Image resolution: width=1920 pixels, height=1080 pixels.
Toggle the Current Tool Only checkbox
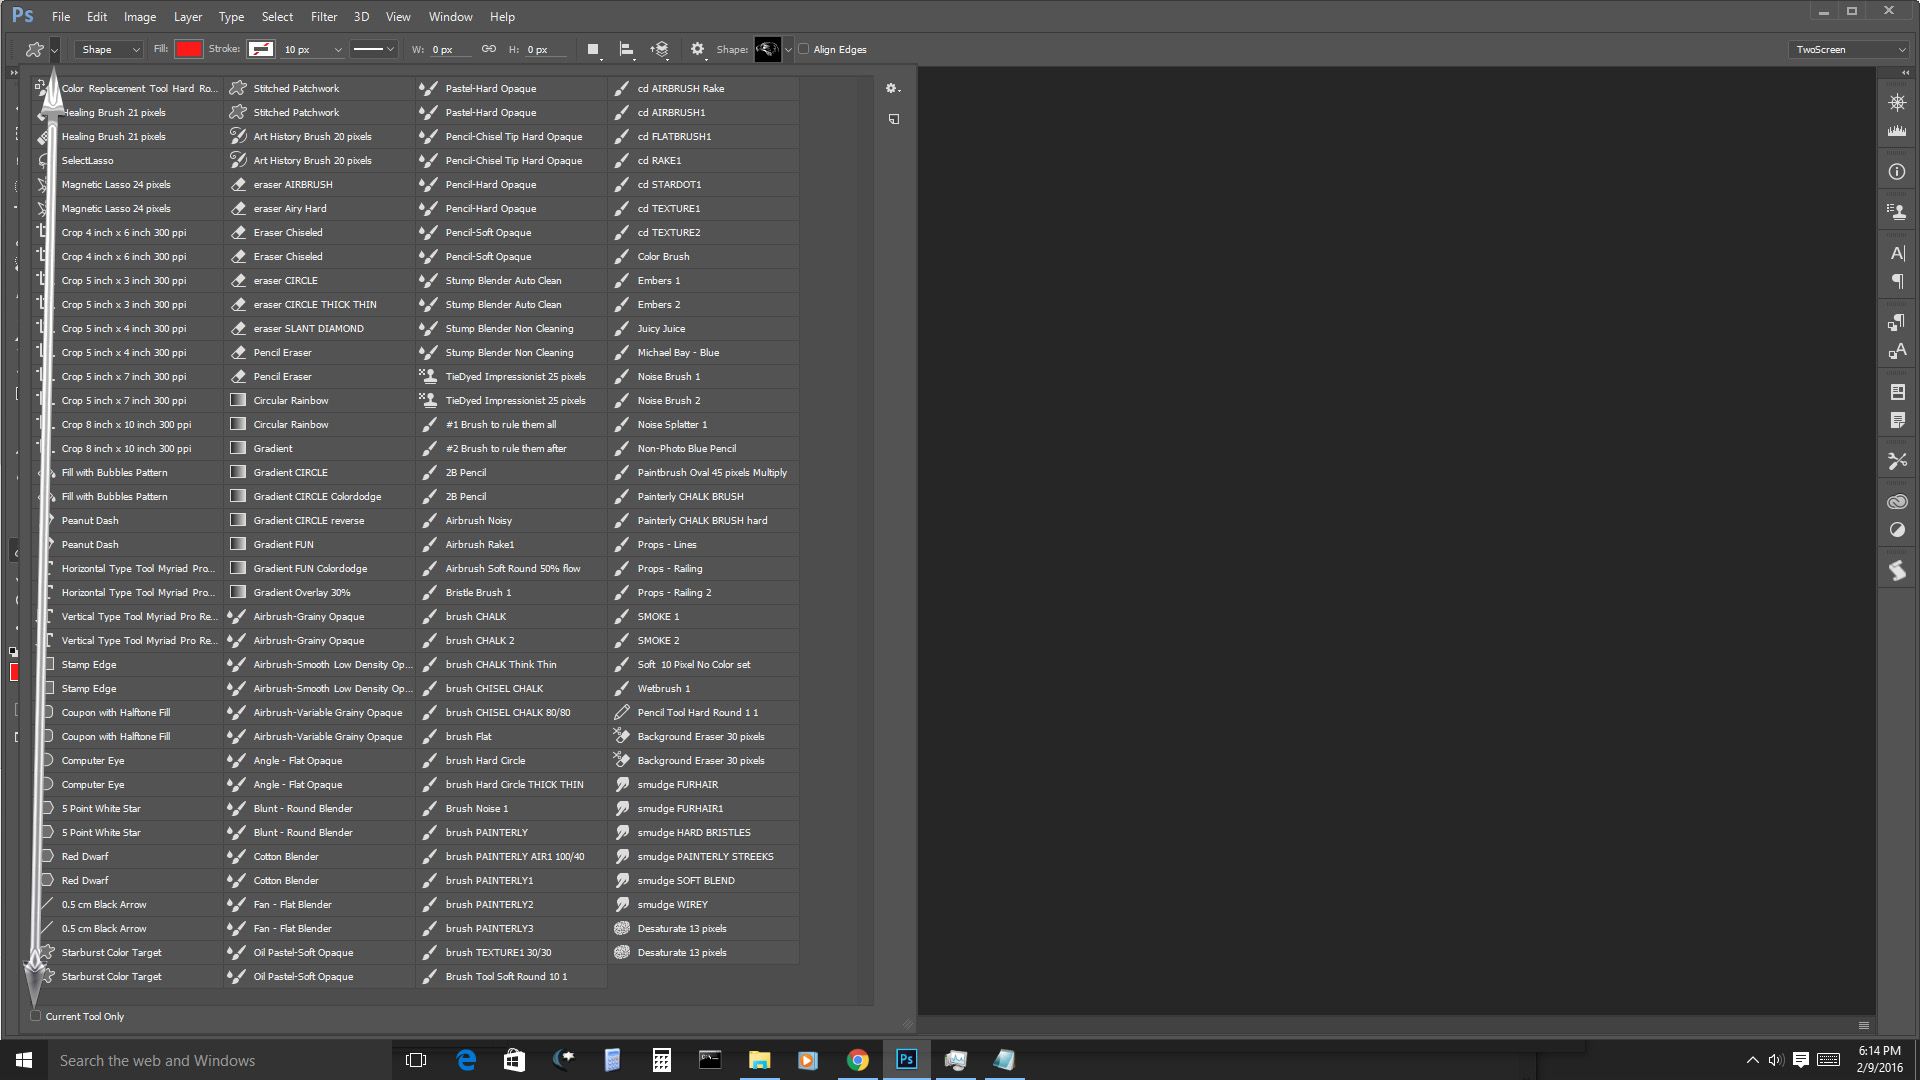click(34, 1015)
